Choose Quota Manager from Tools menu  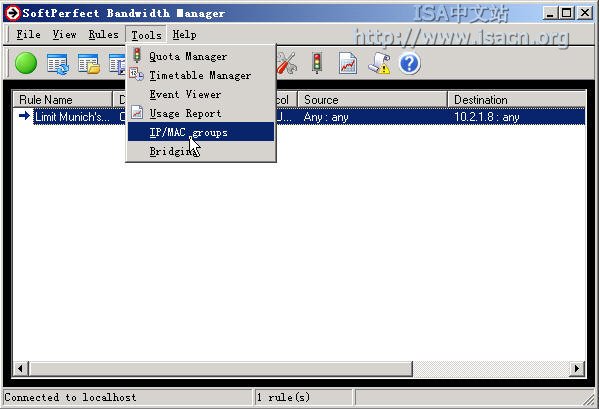pos(201,57)
